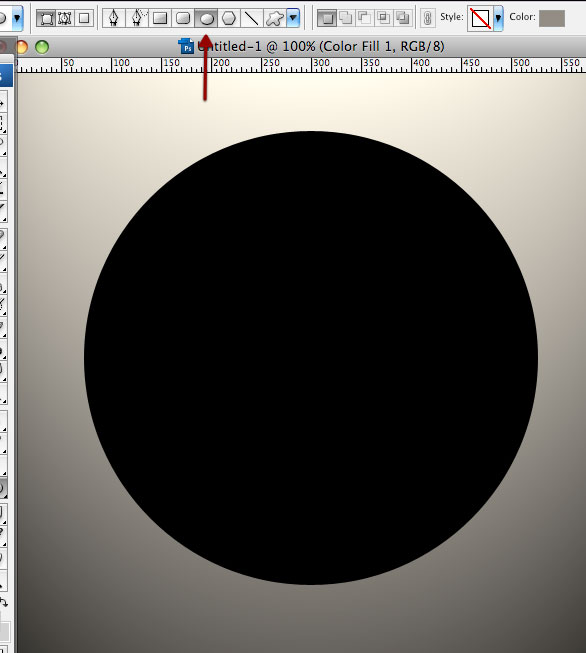Click the horizontal ruler at 300 mark
Screen dimensions: 586x653
pyautogui.click(x=321, y=64)
